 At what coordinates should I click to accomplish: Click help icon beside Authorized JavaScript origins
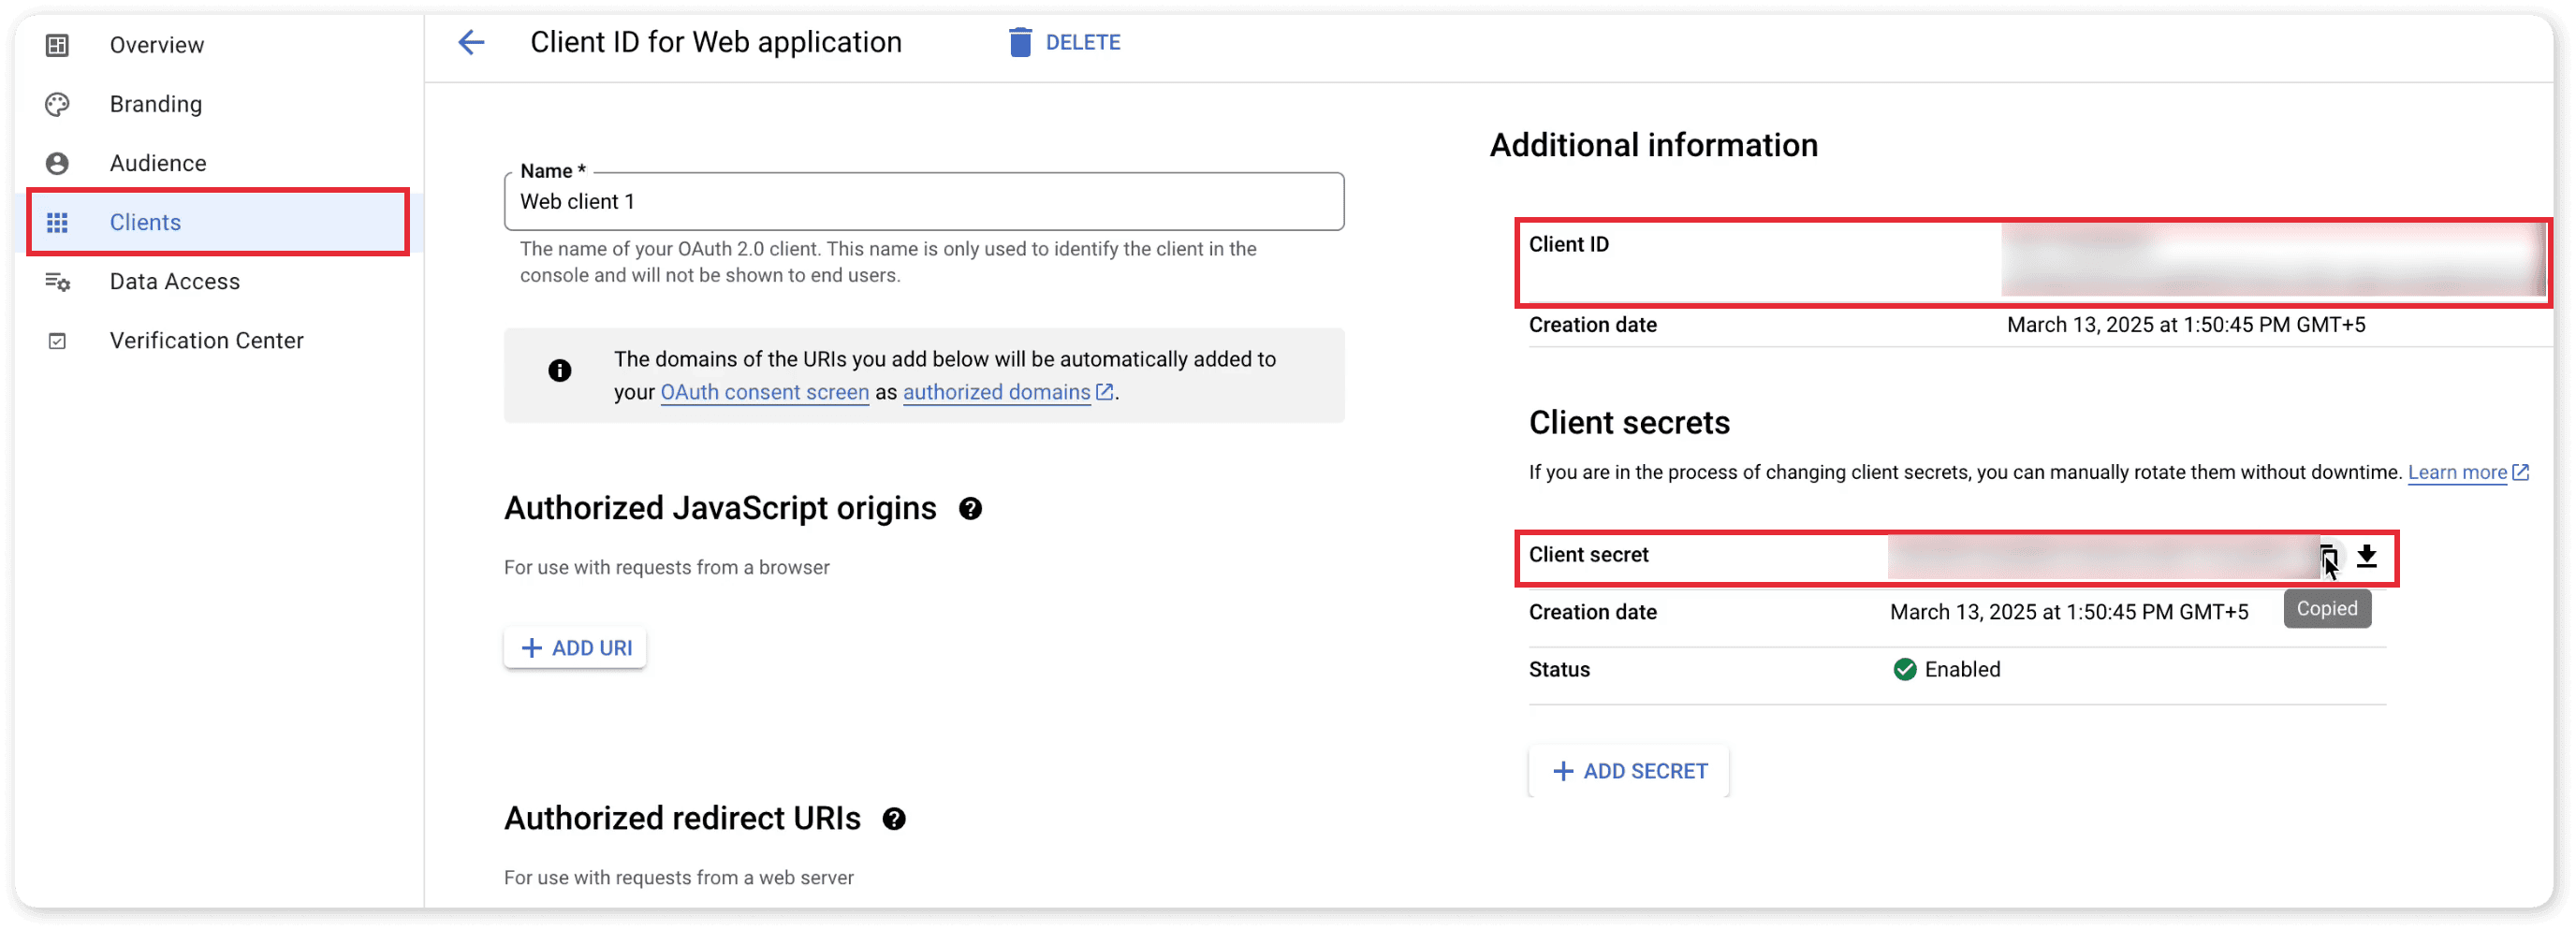(970, 509)
